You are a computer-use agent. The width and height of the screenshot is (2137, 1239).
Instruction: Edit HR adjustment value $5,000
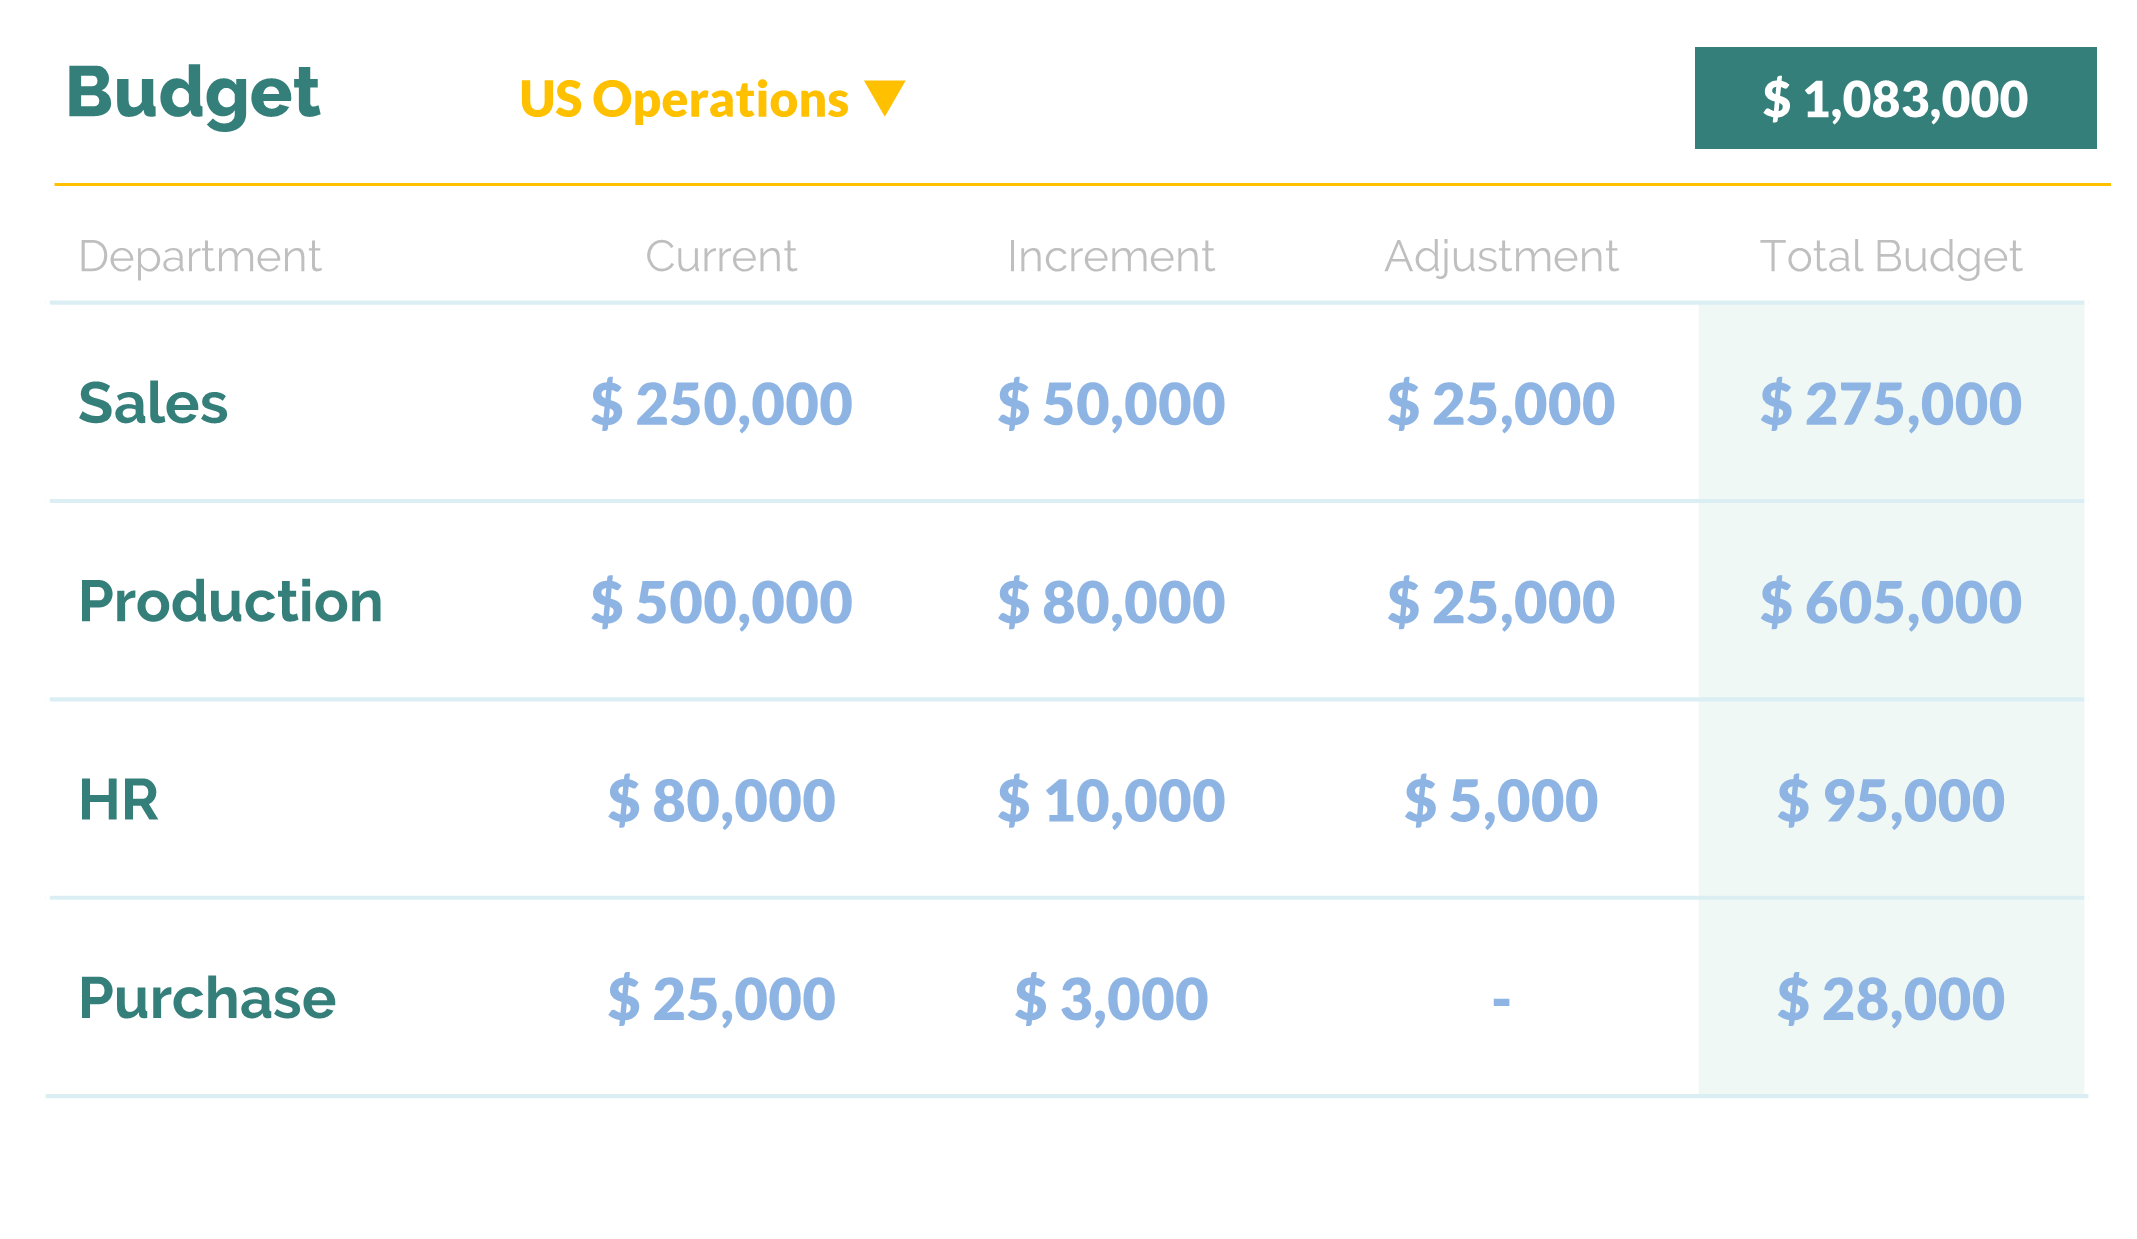tap(1501, 800)
